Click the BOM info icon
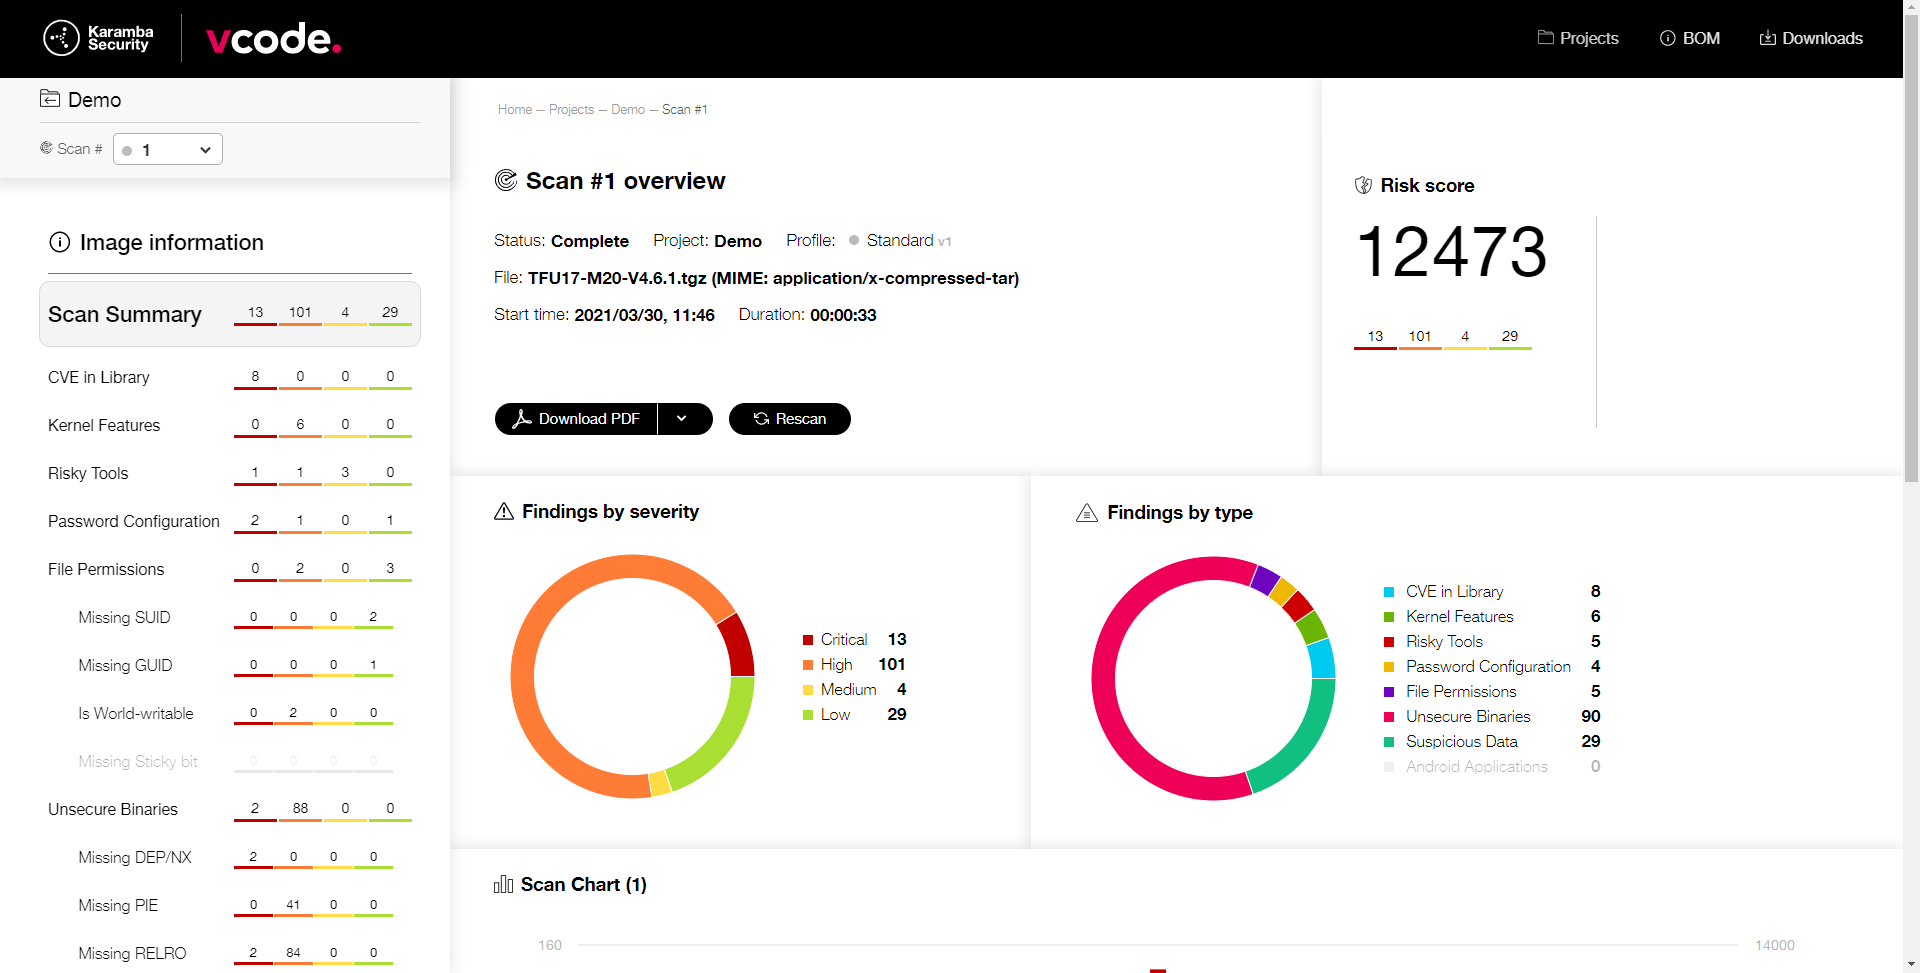Image resolution: width=1920 pixels, height=973 pixels. click(1667, 38)
